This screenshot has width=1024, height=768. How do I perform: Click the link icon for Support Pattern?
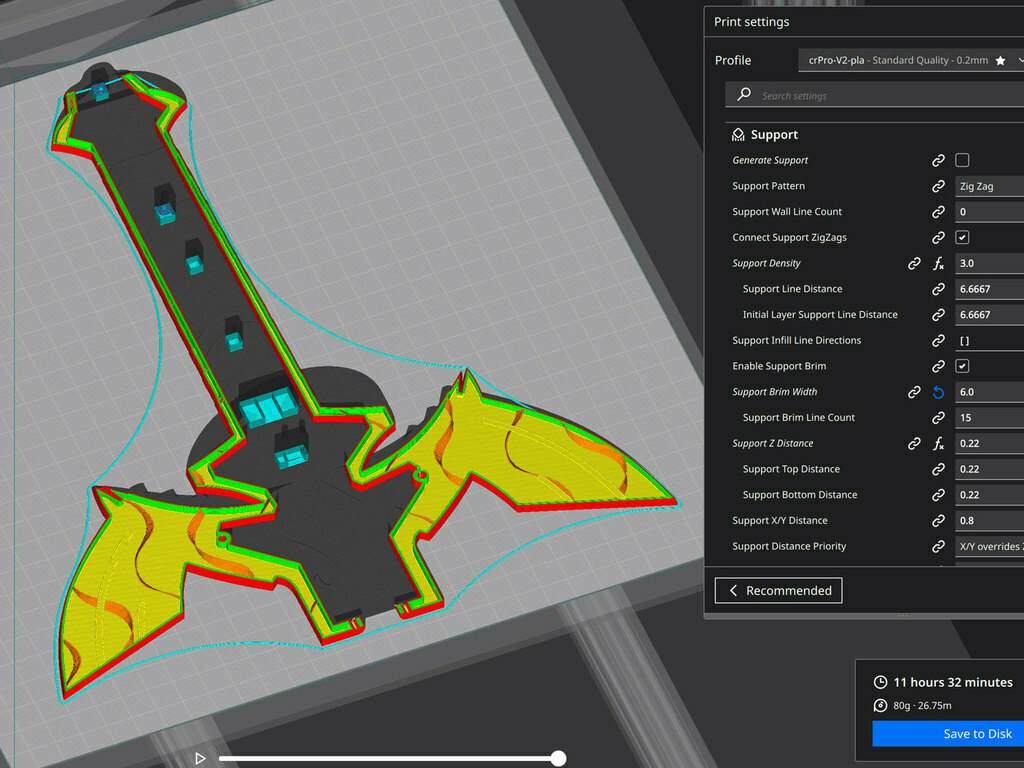[938, 186]
